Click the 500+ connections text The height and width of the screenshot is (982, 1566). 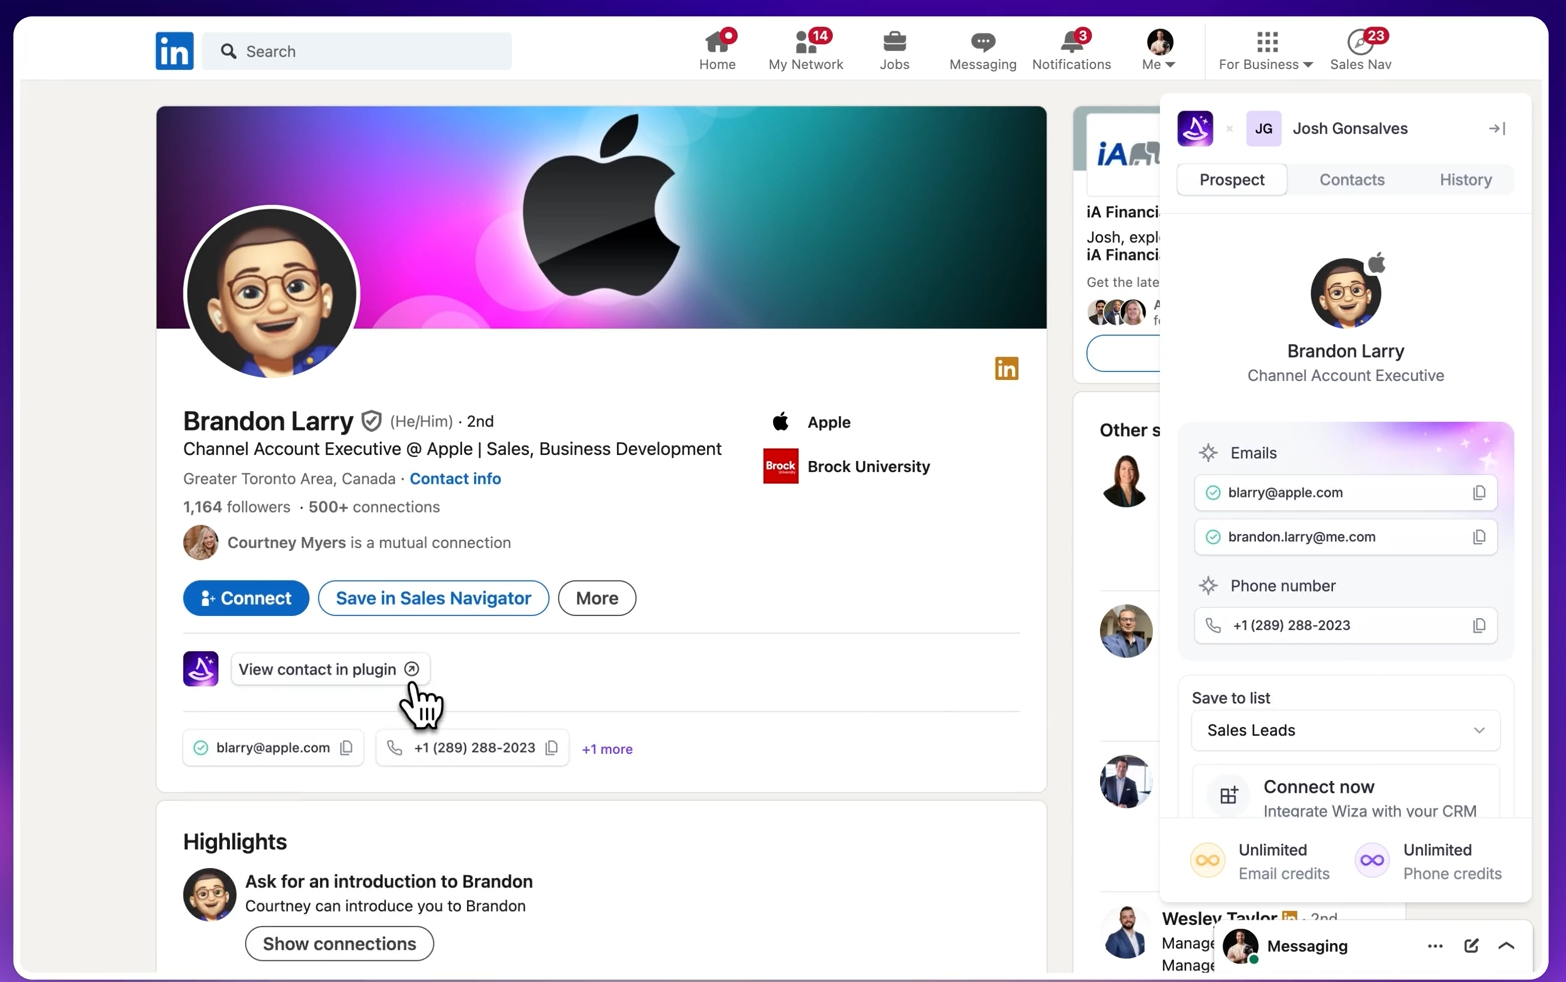coord(374,507)
